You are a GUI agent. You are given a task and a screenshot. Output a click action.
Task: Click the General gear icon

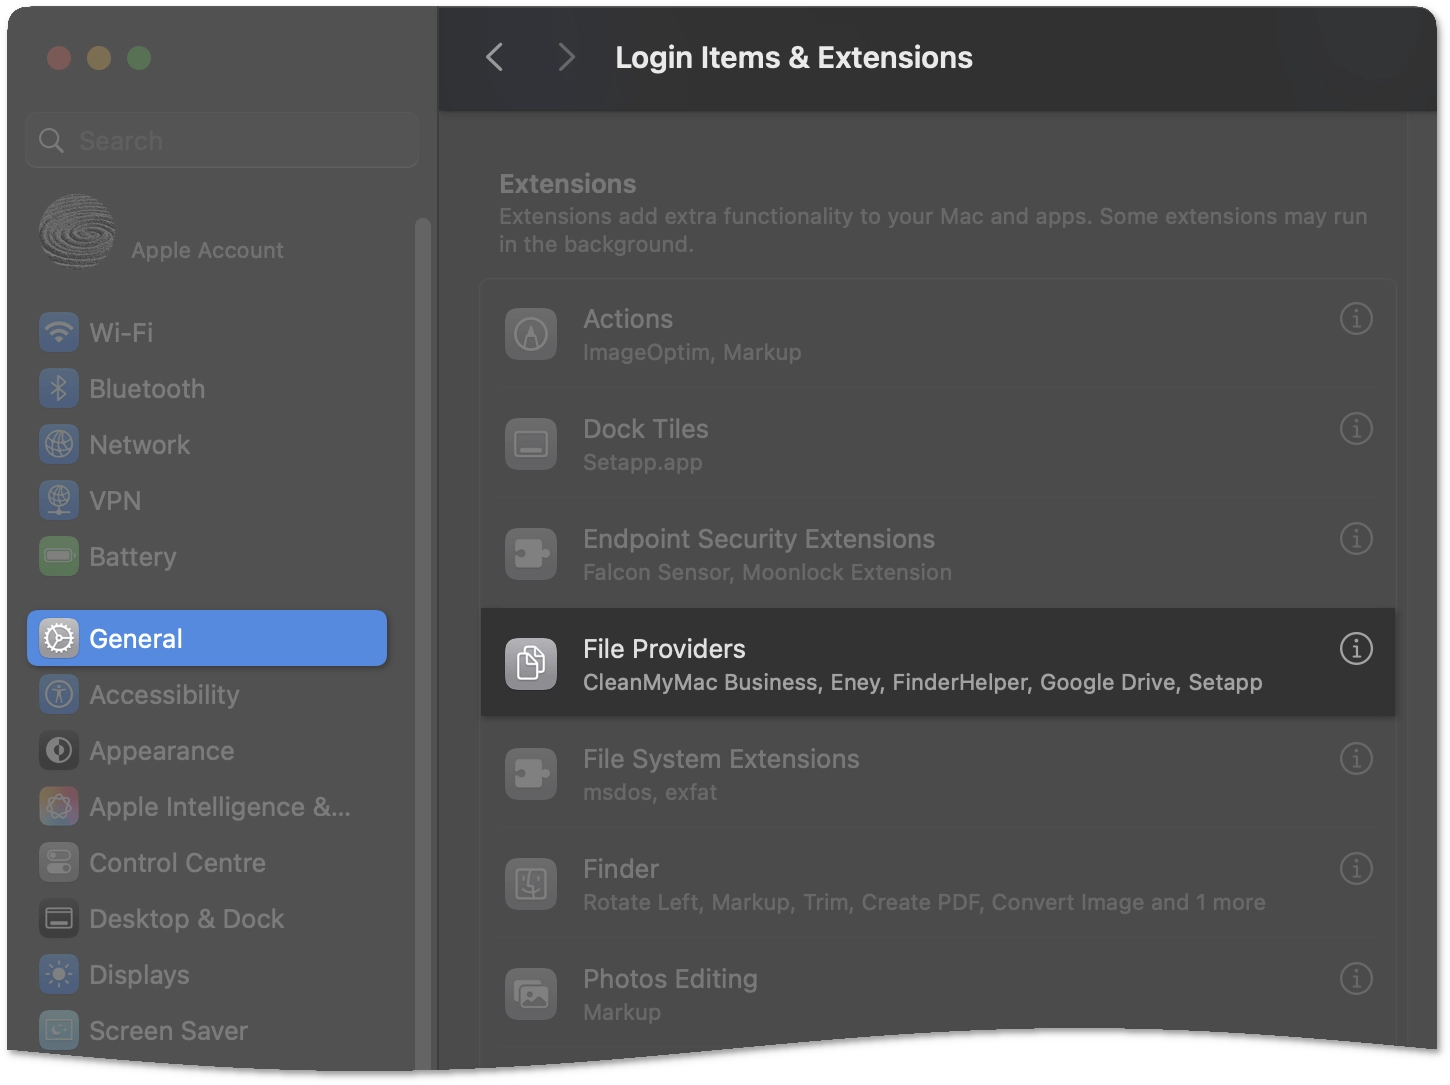click(x=59, y=638)
